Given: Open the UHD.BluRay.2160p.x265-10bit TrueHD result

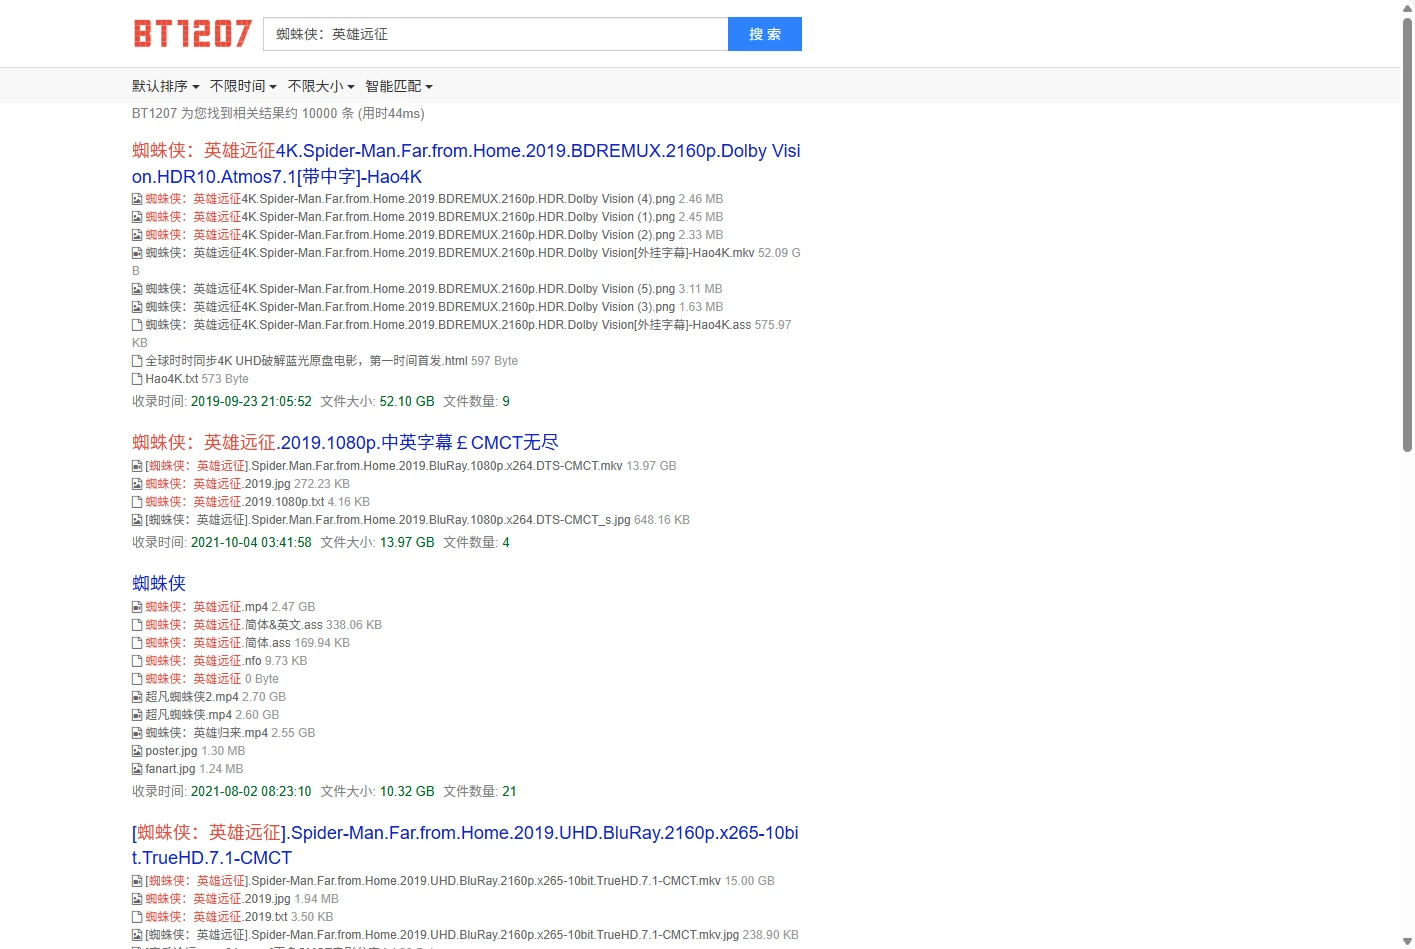Looking at the screenshot, I should tap(465, 845).
